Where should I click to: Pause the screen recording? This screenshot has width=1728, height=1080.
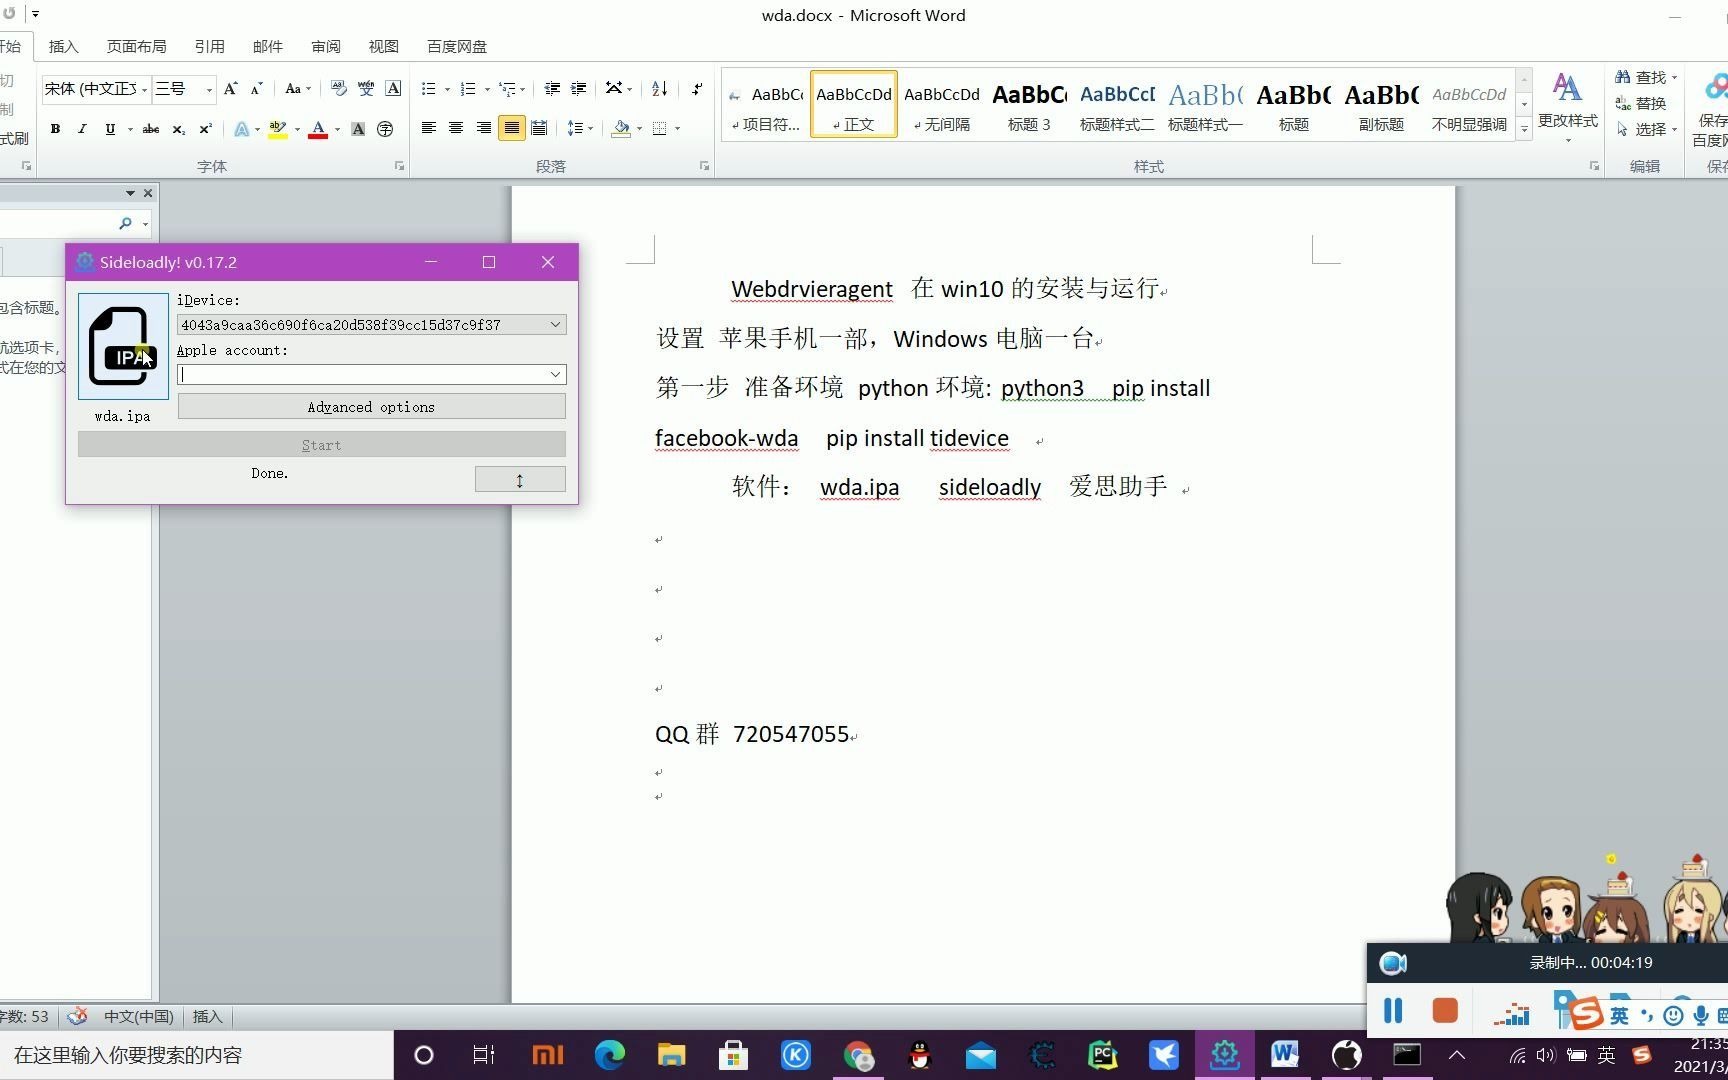pos(1393,1011)
